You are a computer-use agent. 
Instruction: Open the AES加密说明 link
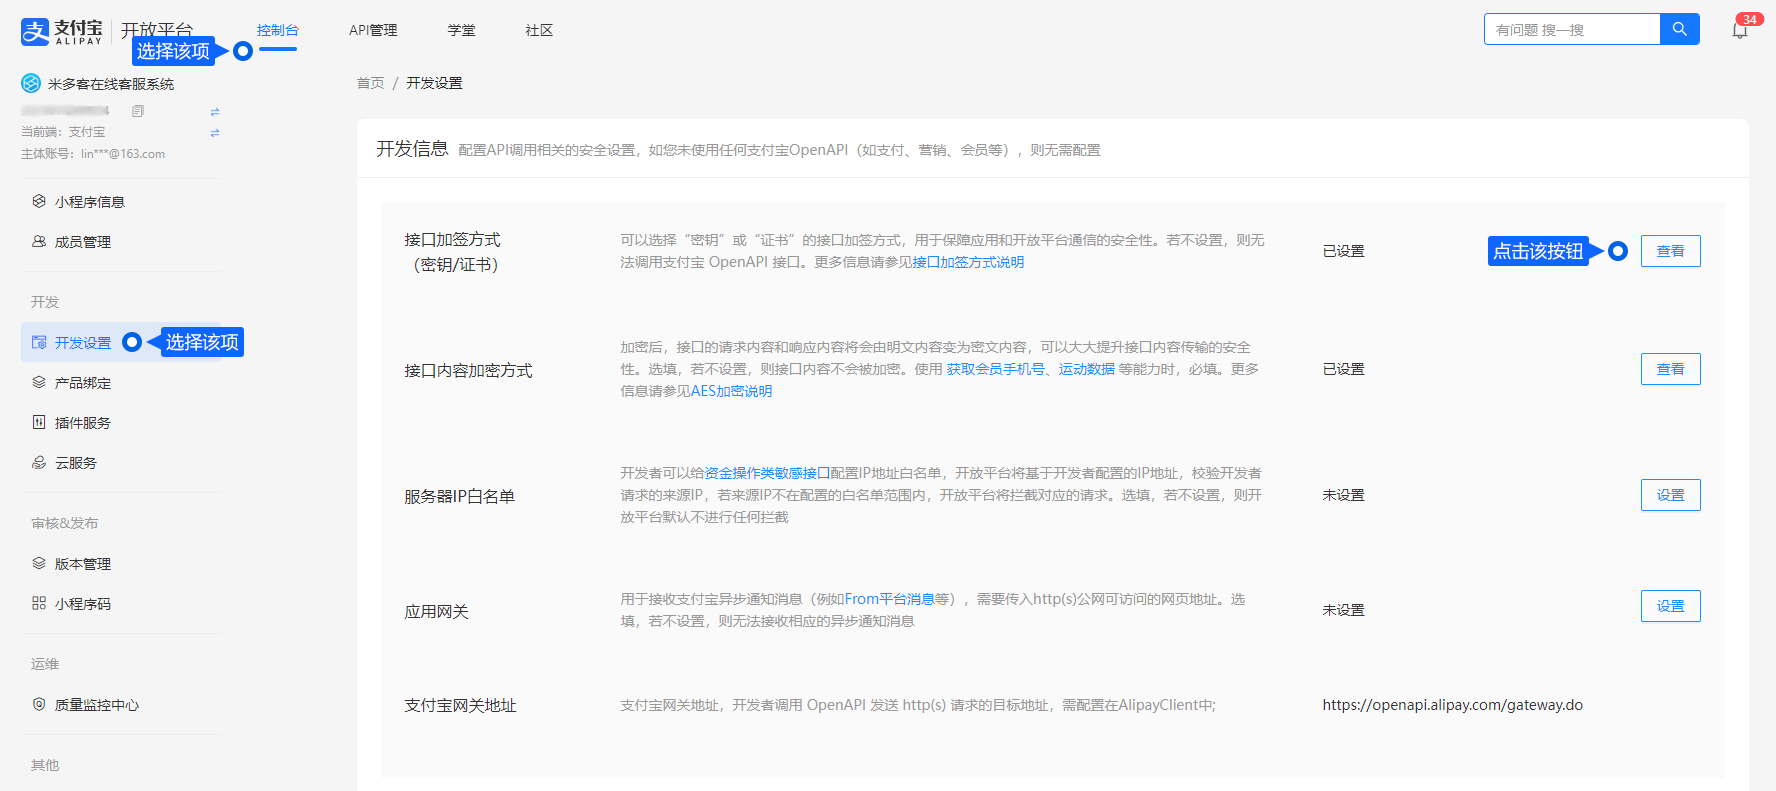(x=731, y=391)
